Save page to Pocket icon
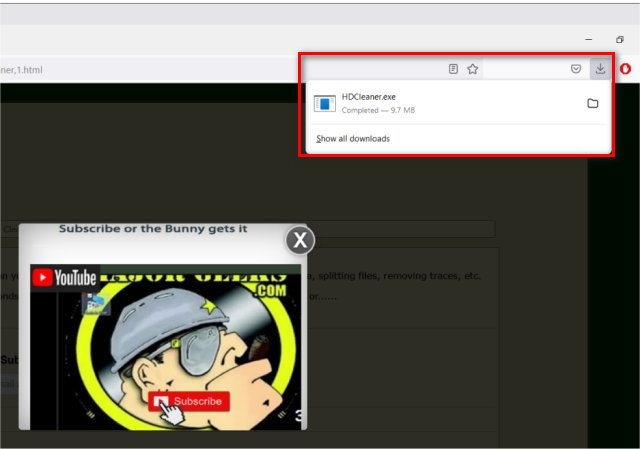Viewport: 640px width, 449px height. click(576, 69)
